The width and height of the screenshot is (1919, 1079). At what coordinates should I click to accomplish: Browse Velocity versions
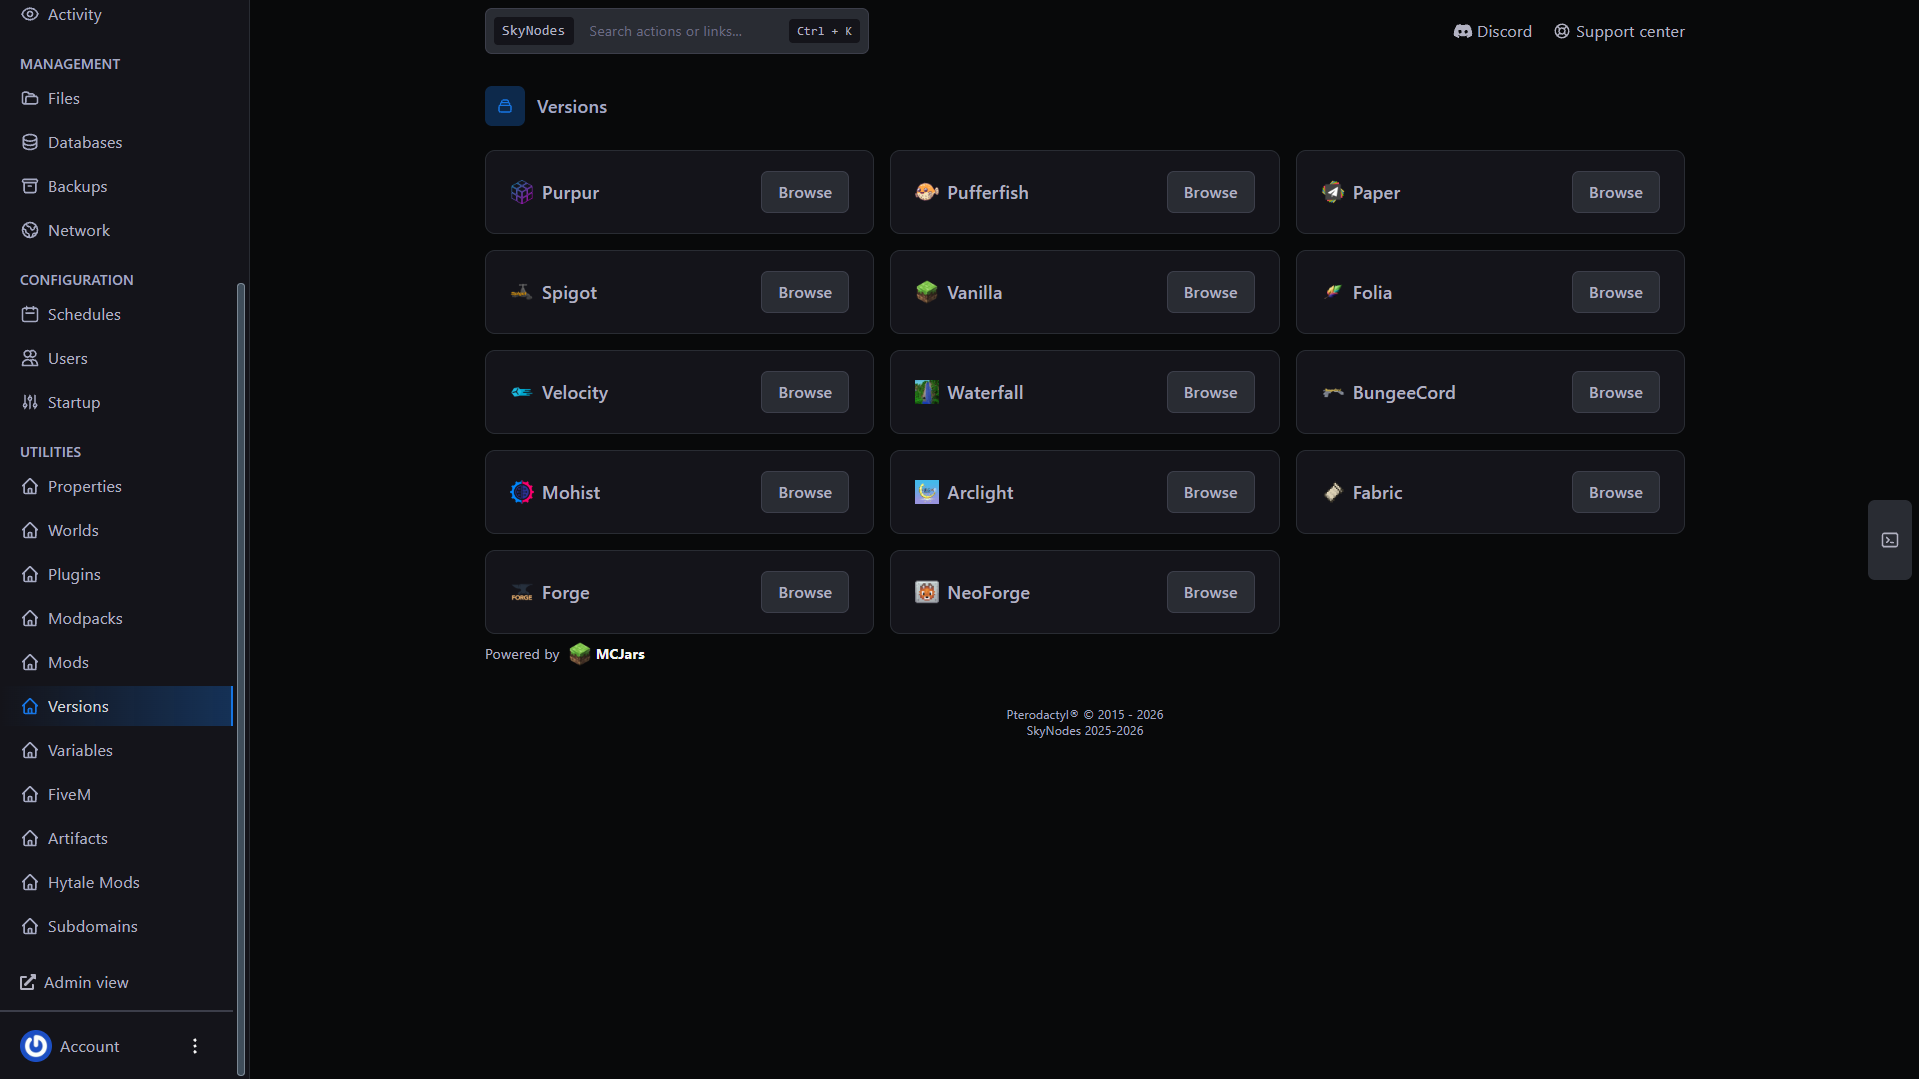(805, 392)
